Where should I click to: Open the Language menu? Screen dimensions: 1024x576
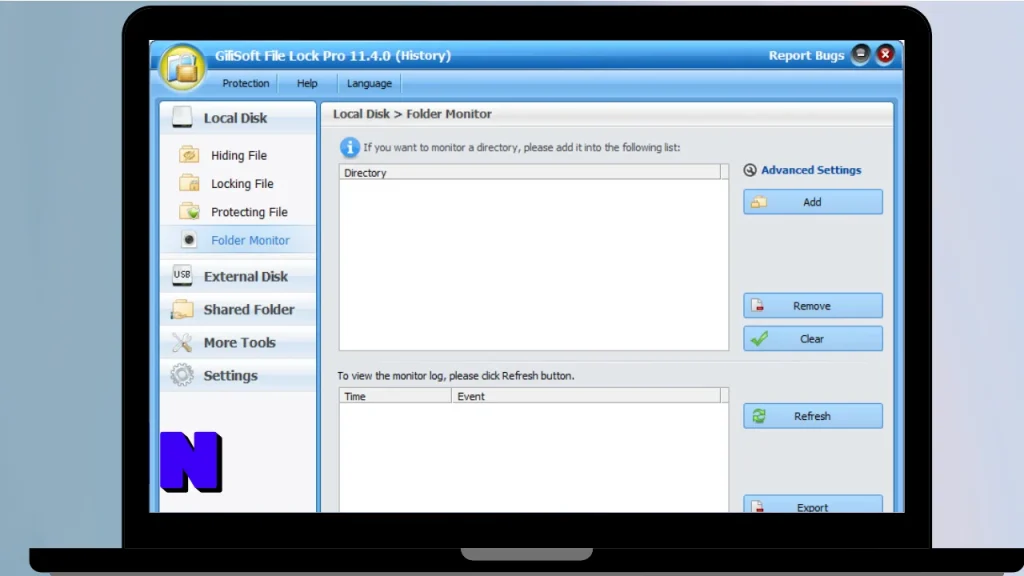[x=369, y=83]
